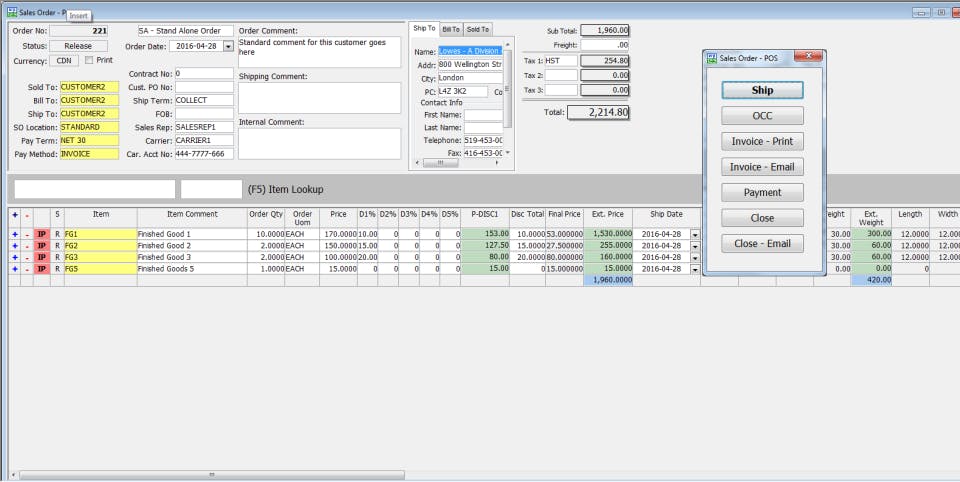The image size is (960, 482).
Task: Toggle the Print checkbox
Action: tap(89, 60)
